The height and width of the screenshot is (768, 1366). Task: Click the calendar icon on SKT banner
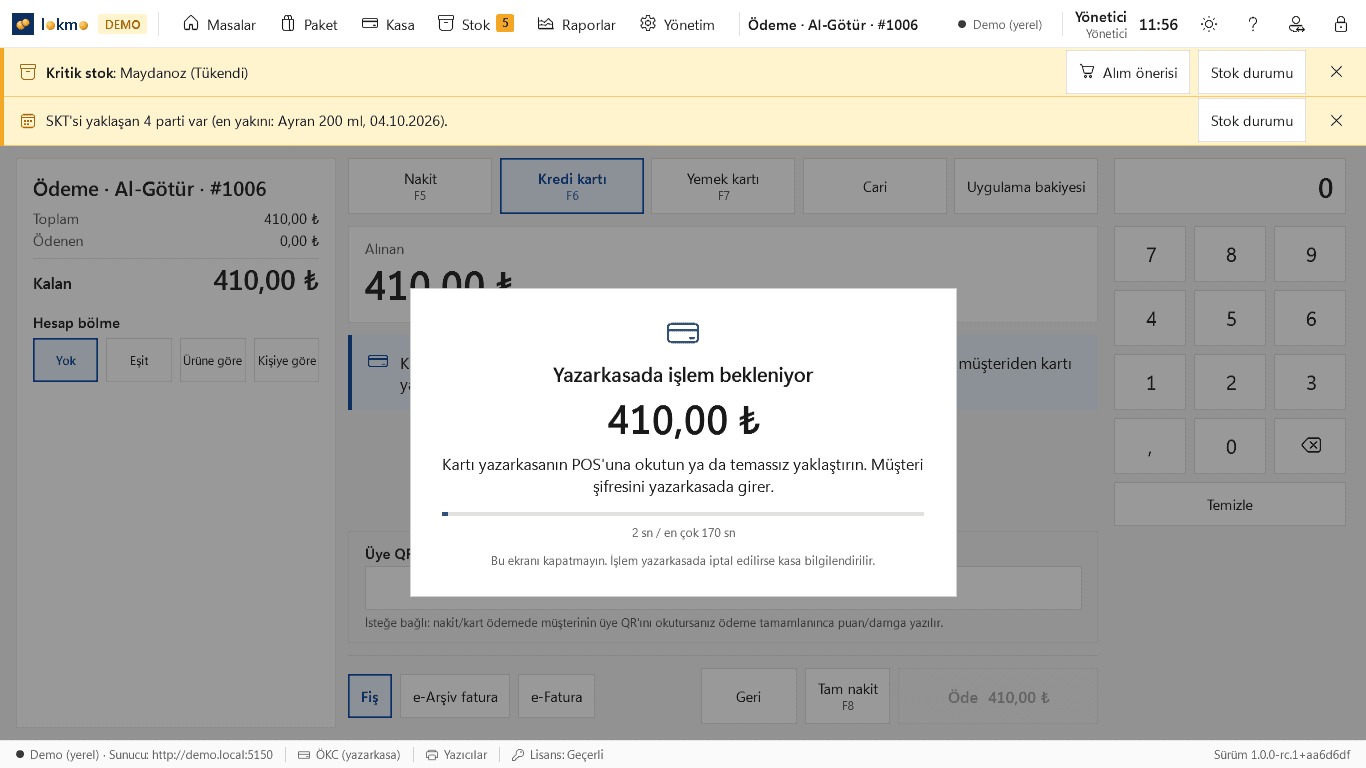28,120
